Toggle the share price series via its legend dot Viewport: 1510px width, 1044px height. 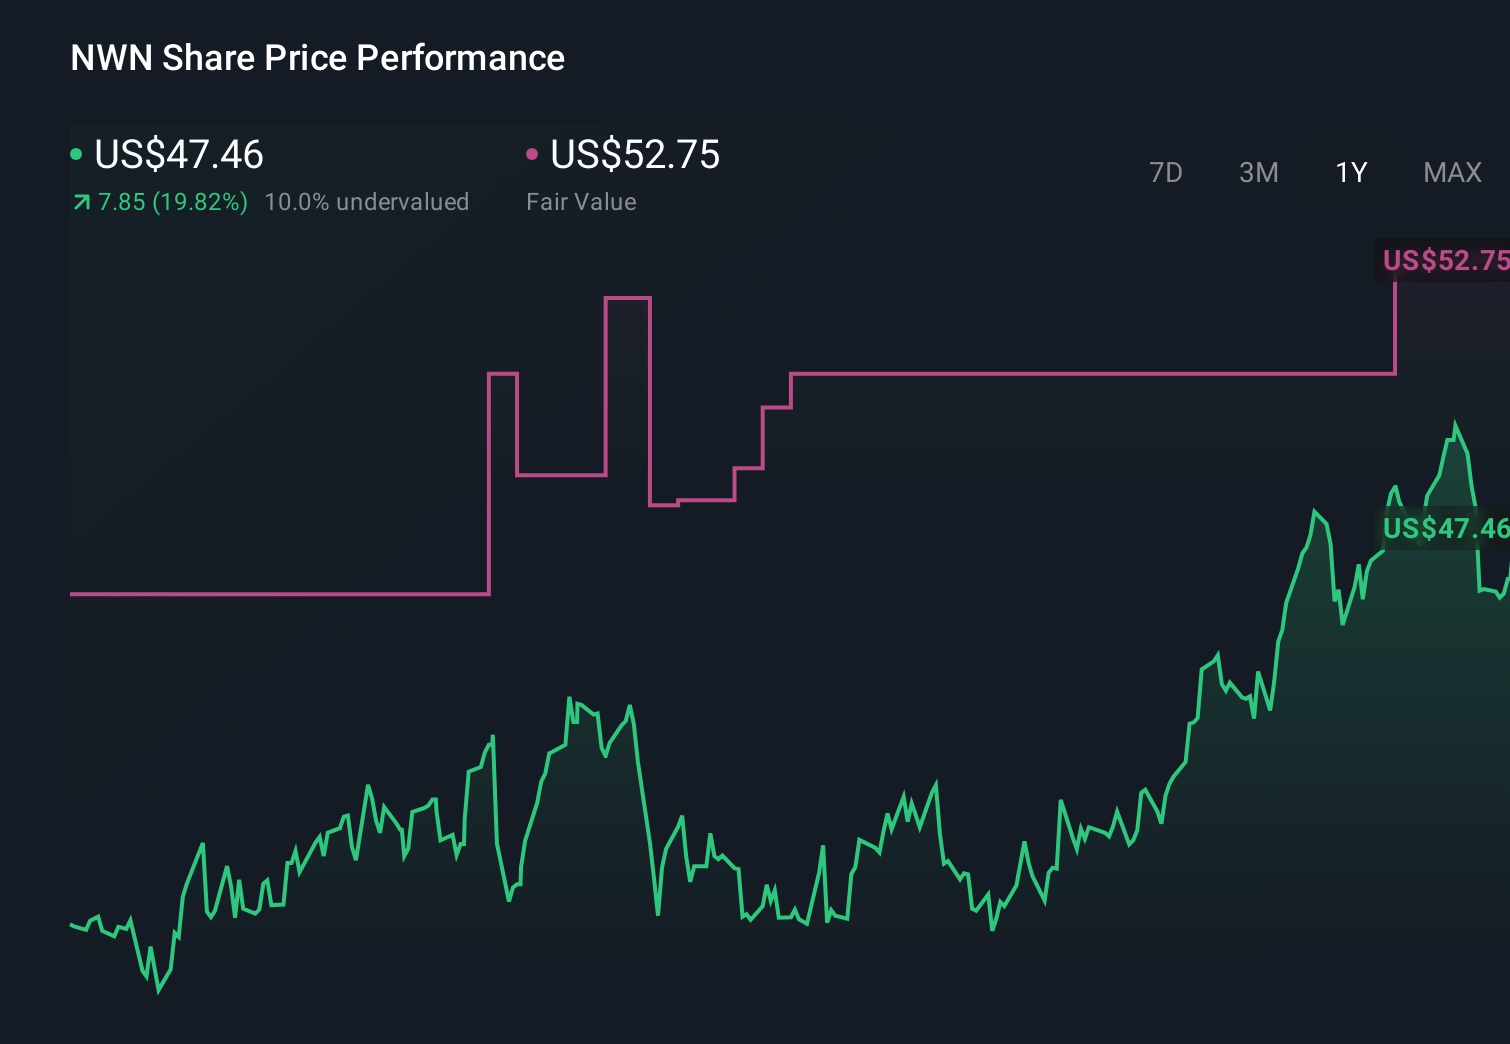pyautogui.click(x=76, y=153)
